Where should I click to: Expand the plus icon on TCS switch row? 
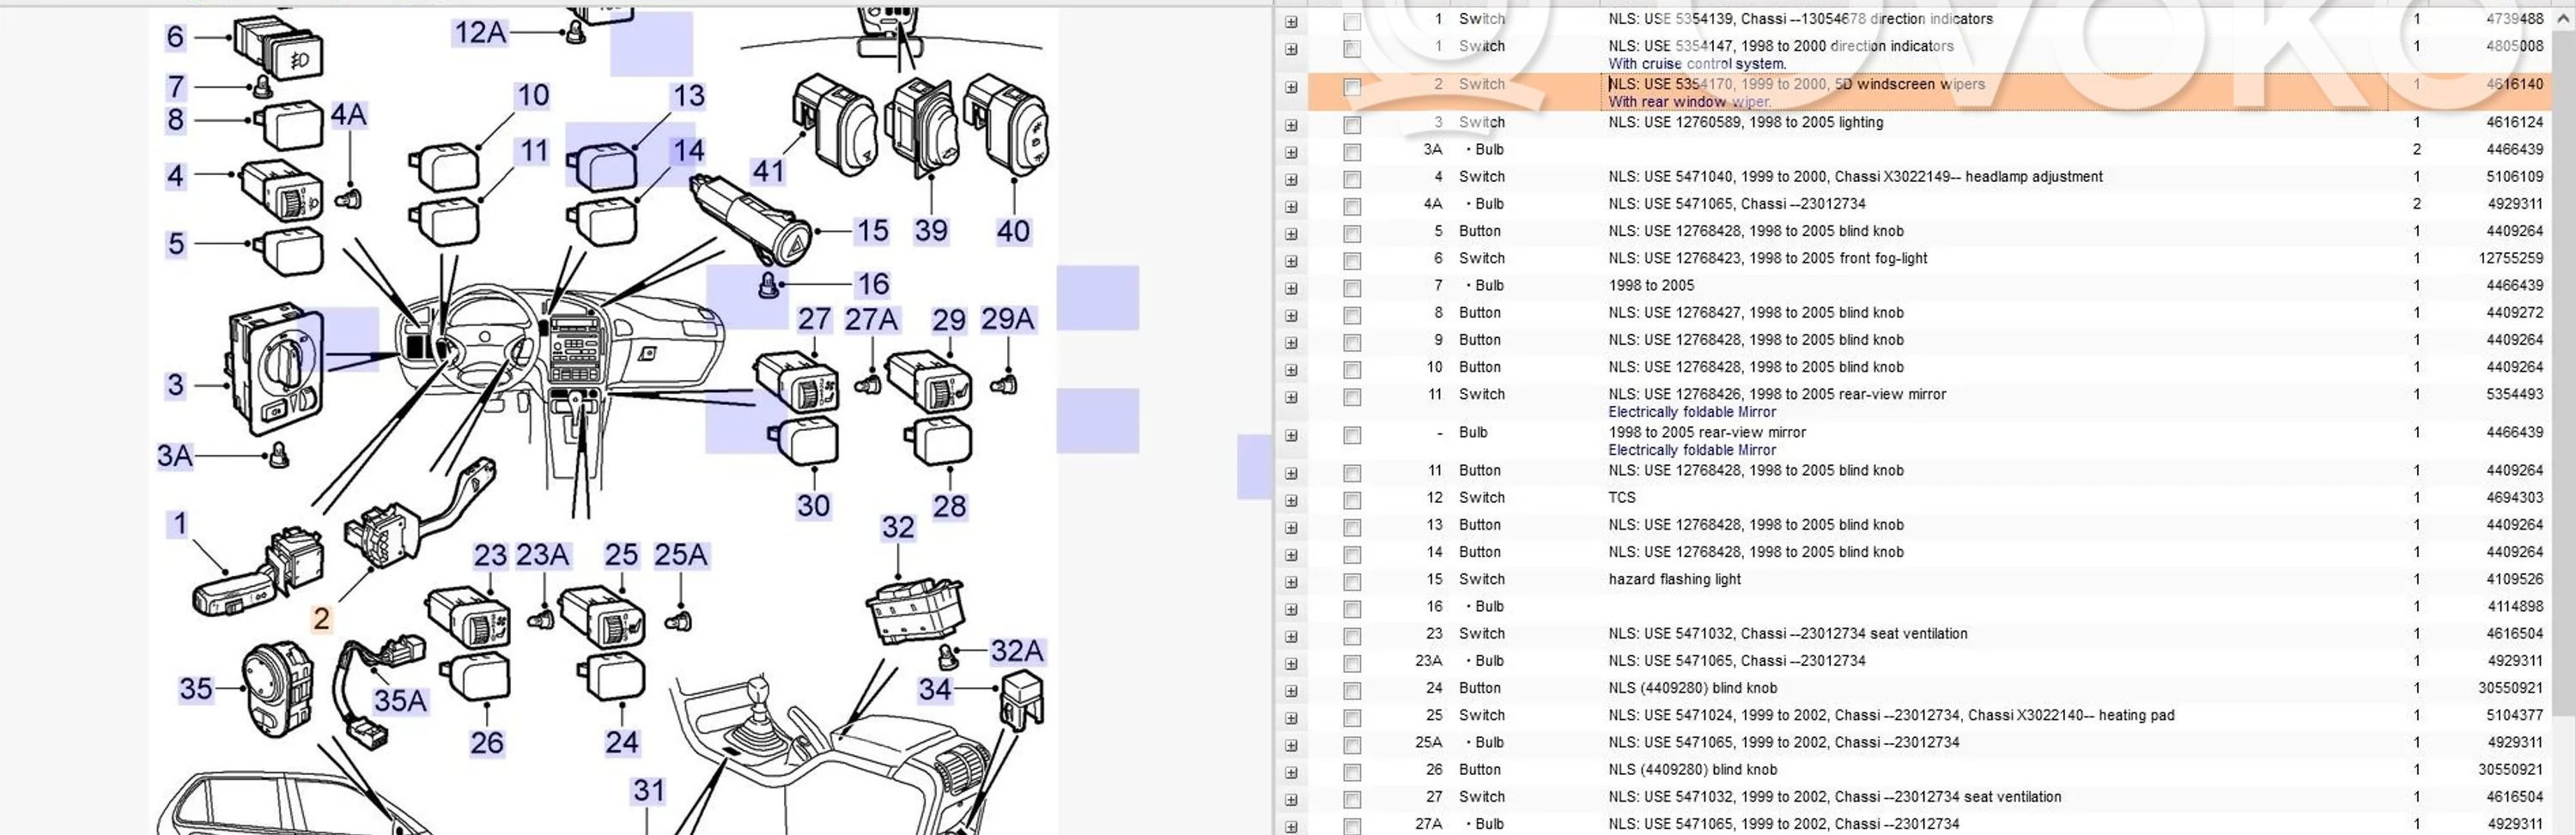[1291, 500]
